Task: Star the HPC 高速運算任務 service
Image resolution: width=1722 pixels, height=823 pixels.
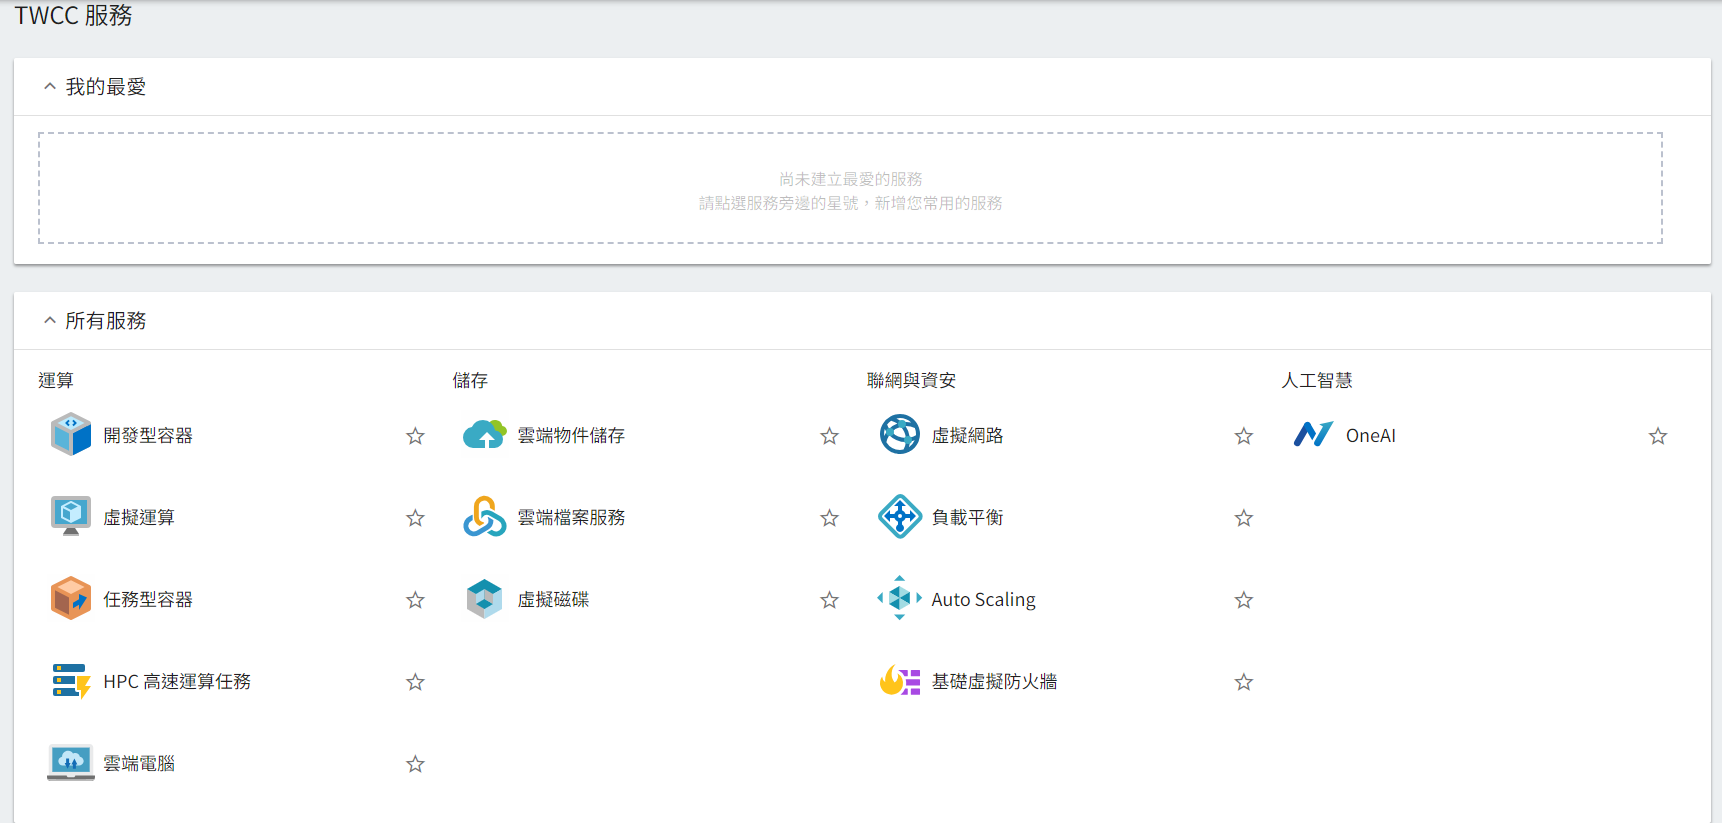Action: point(415,682)
